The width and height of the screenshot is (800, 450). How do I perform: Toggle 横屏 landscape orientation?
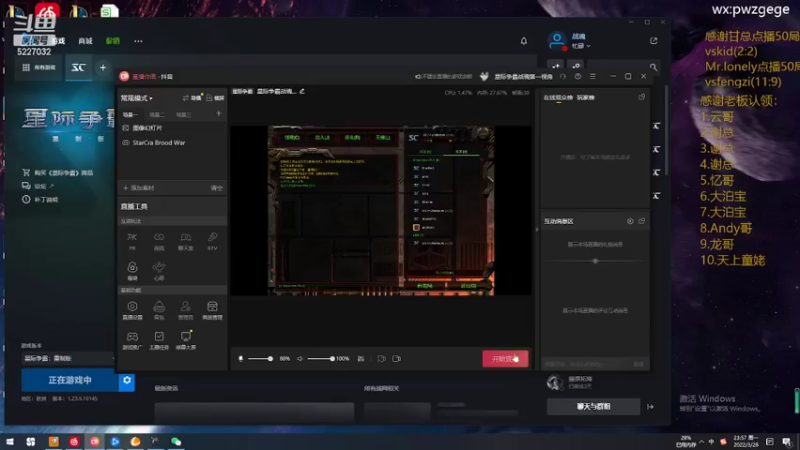coord(215,98)
